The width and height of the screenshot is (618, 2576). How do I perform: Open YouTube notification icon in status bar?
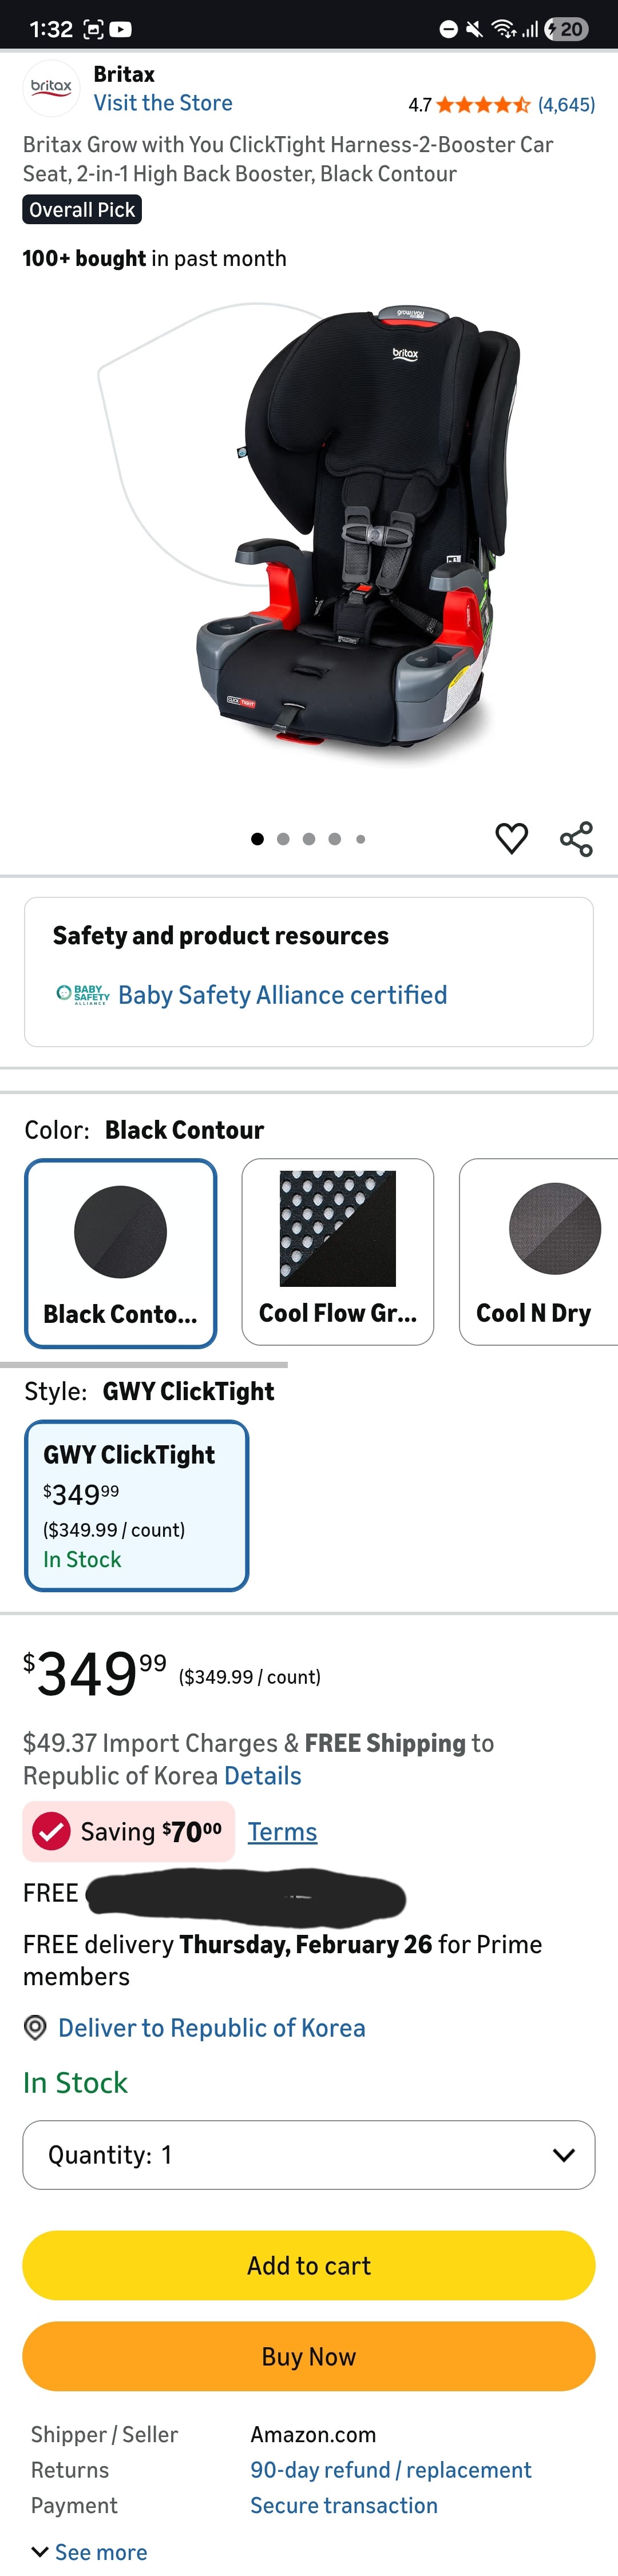(121, 29)
